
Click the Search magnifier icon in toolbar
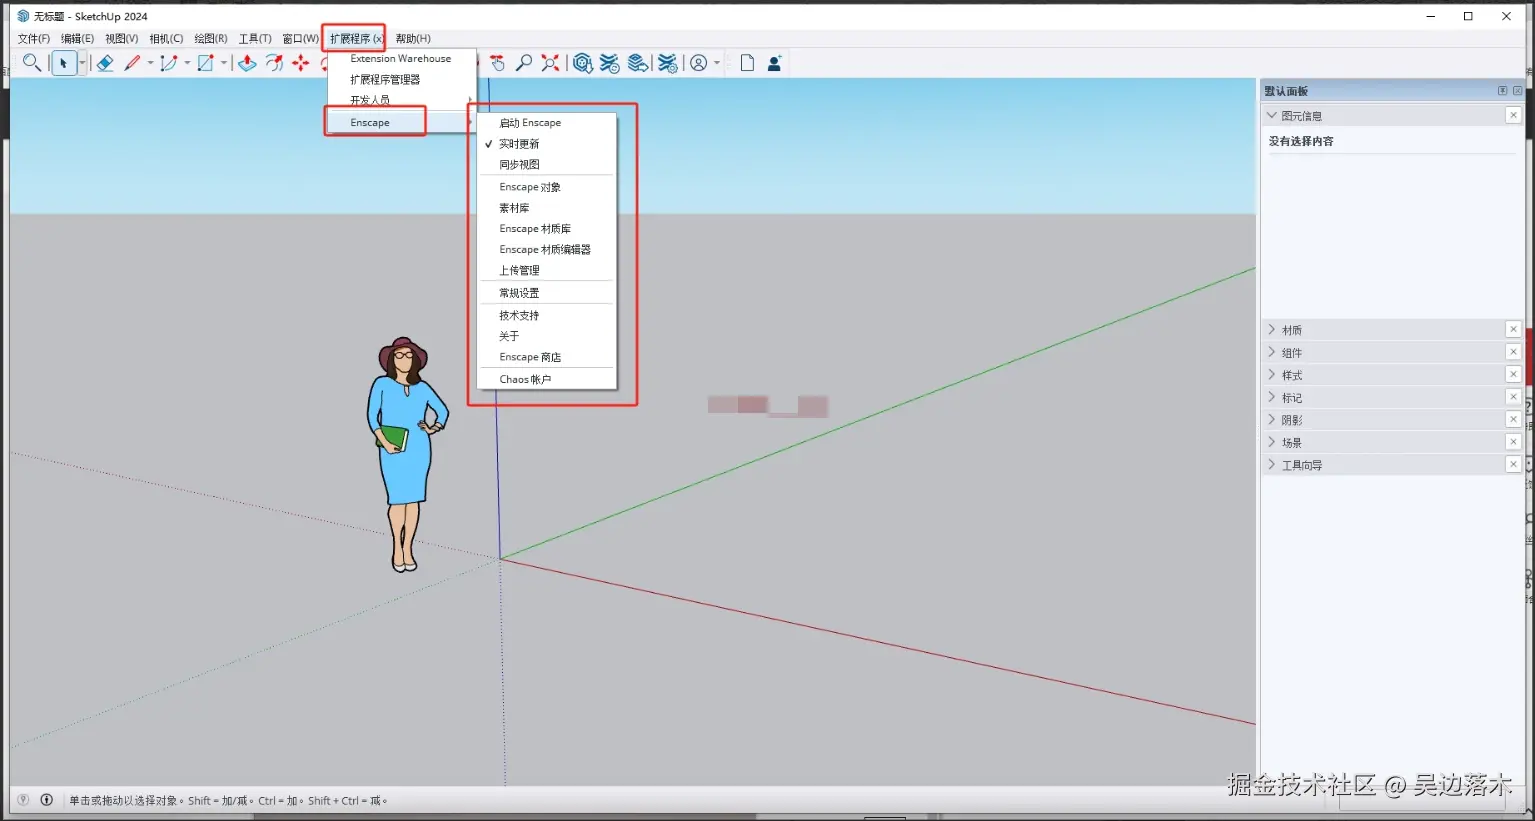(32, 63)
